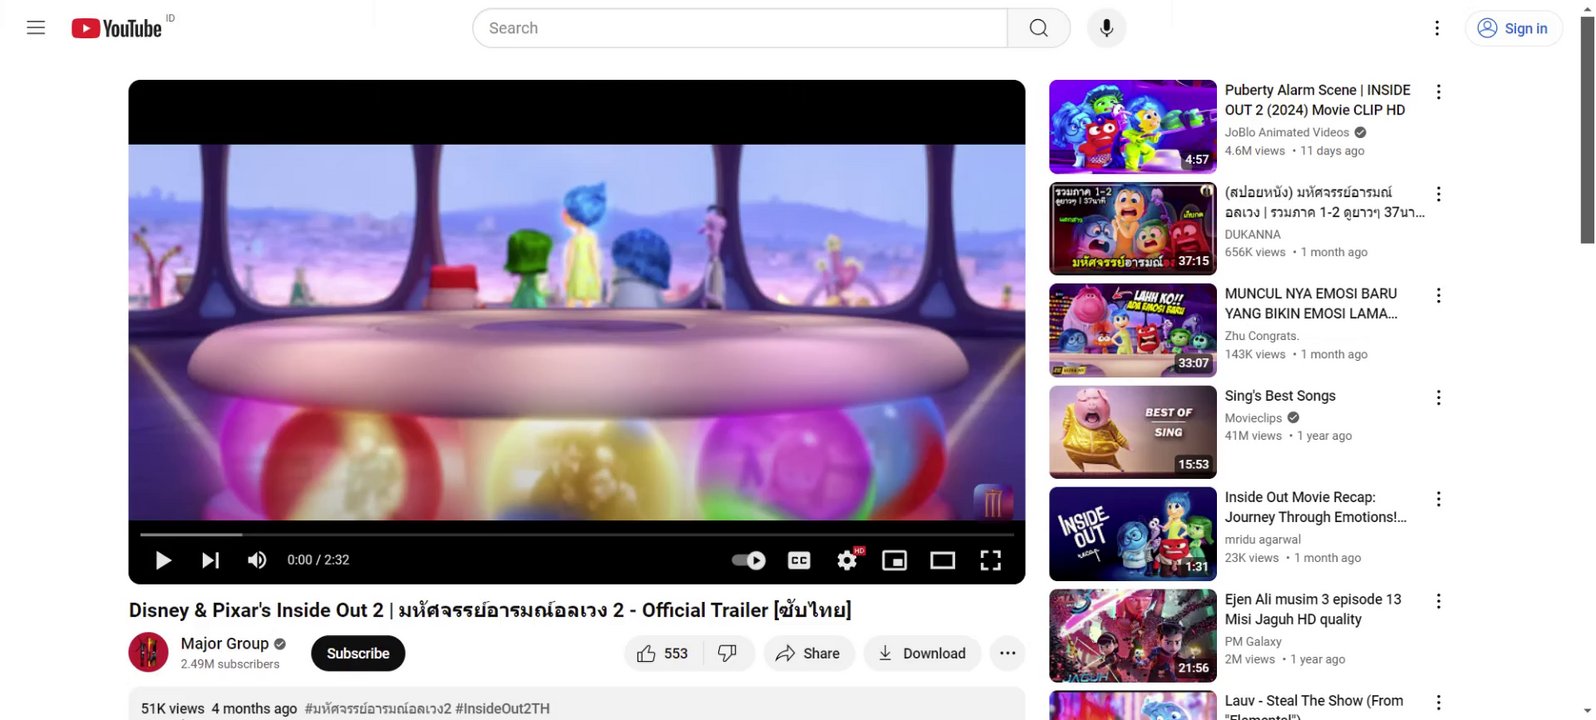Viewport: 1596px width, 720px height.
Task: Open Movieclips channel name
Action: [x=1253, y=418]
